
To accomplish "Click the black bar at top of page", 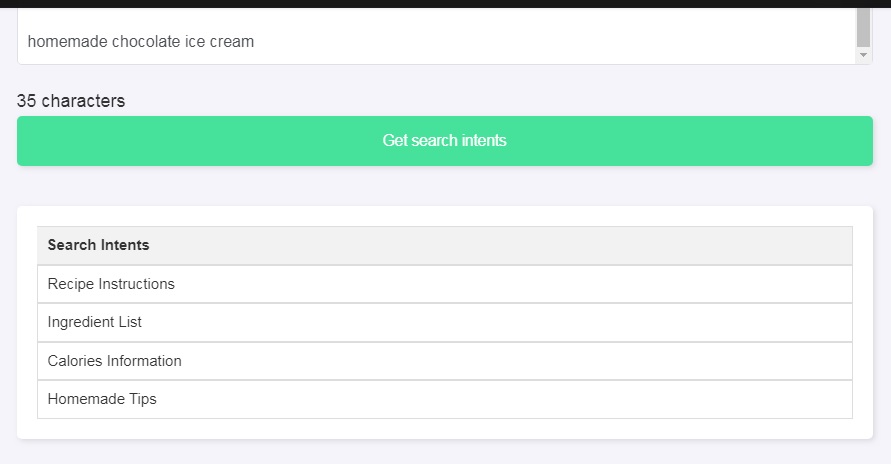I will coord(445,3).
